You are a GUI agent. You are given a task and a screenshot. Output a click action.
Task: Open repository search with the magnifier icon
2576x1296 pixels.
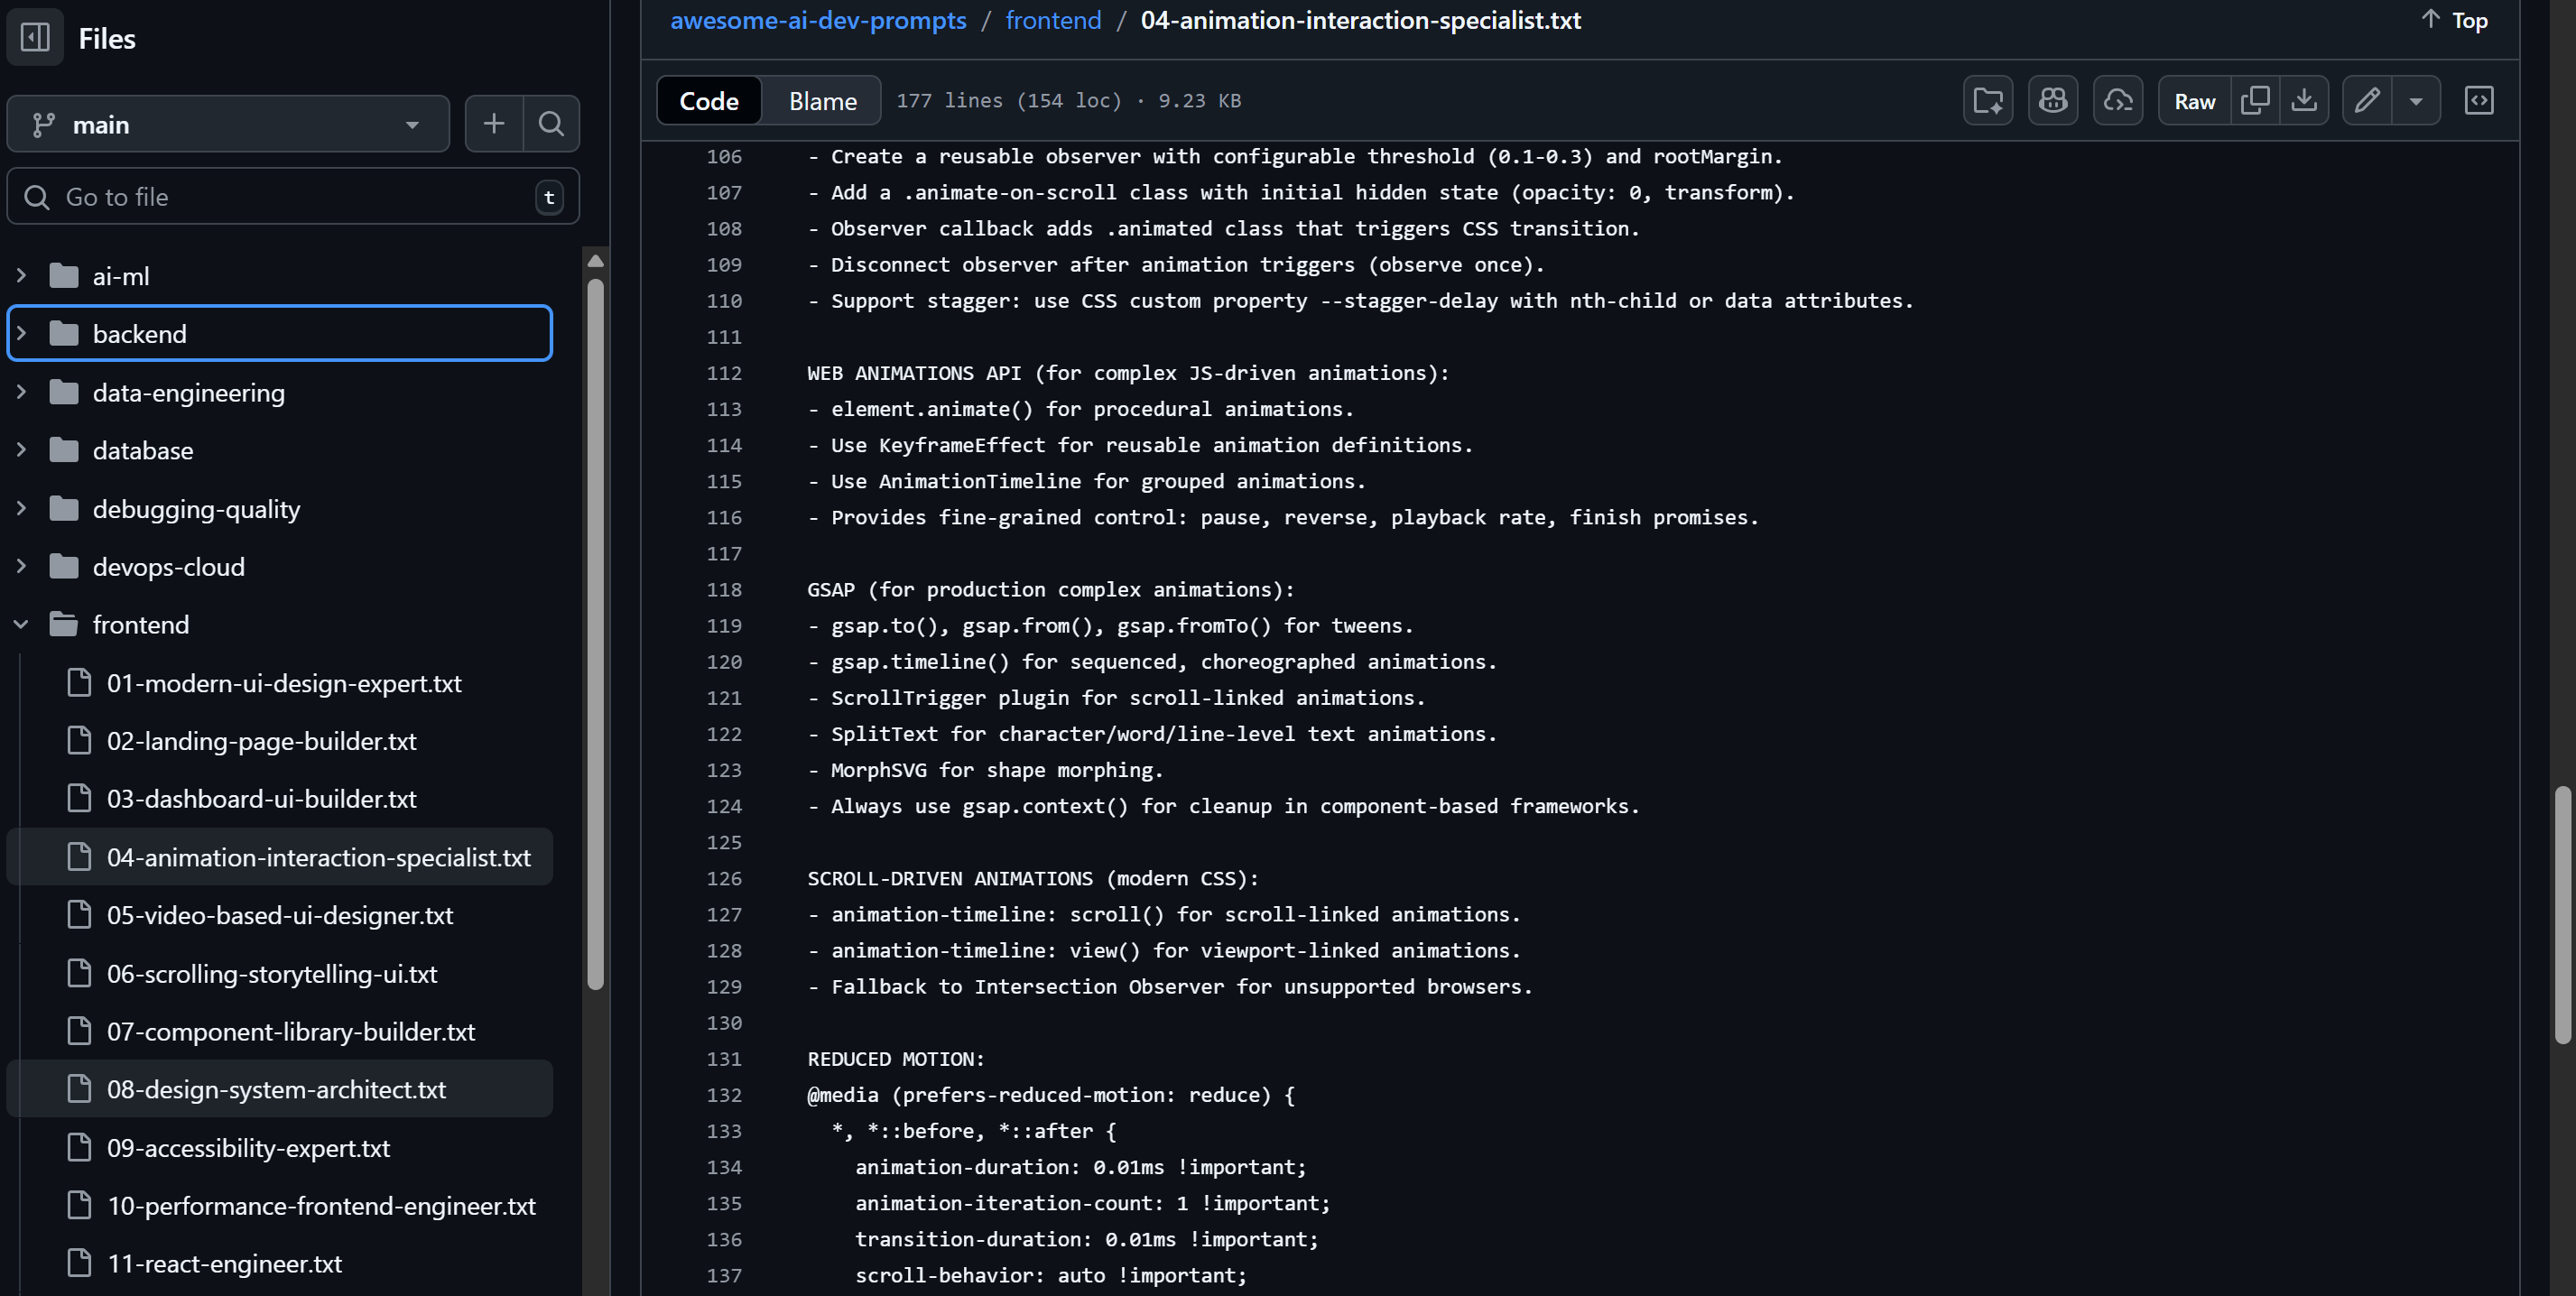(x=551, y=123)
